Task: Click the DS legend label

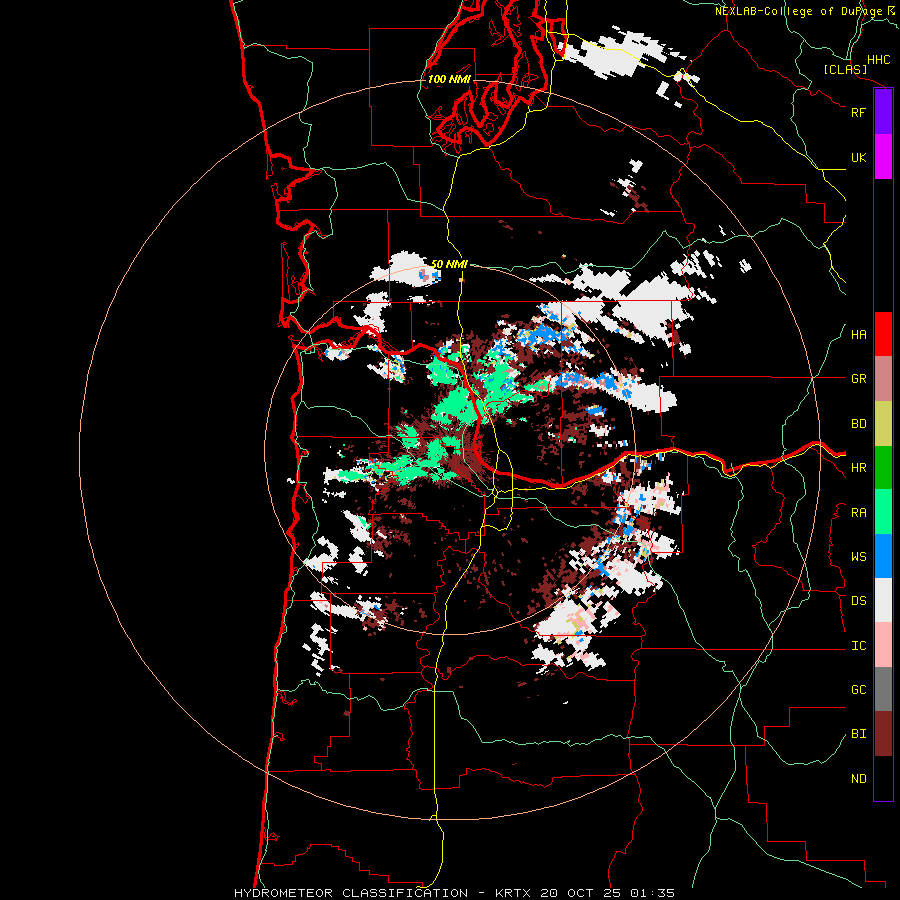Action: coord(858,601)
